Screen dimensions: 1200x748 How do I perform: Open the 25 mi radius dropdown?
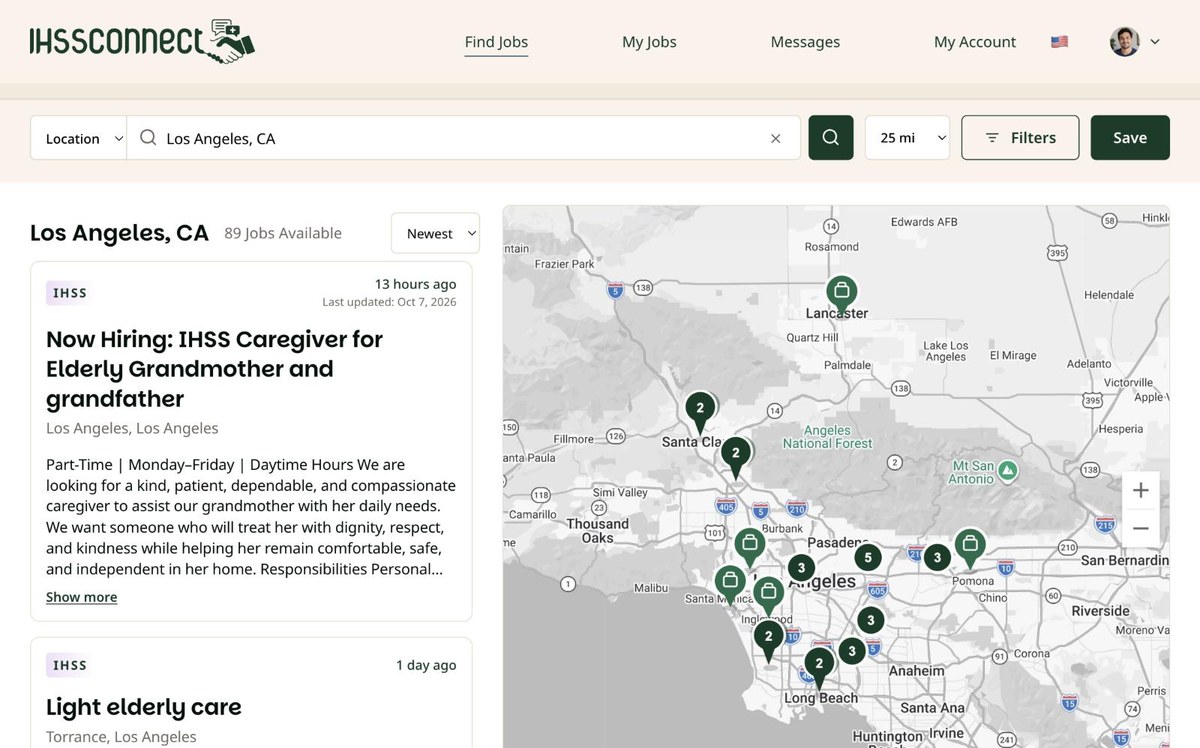click(x=907, y=138)
